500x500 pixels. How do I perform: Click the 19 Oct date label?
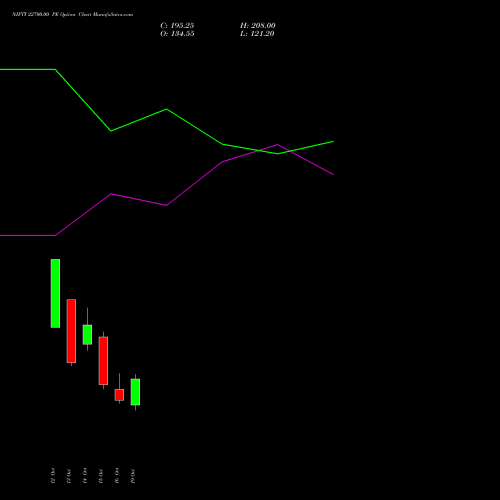coord(133,476)
